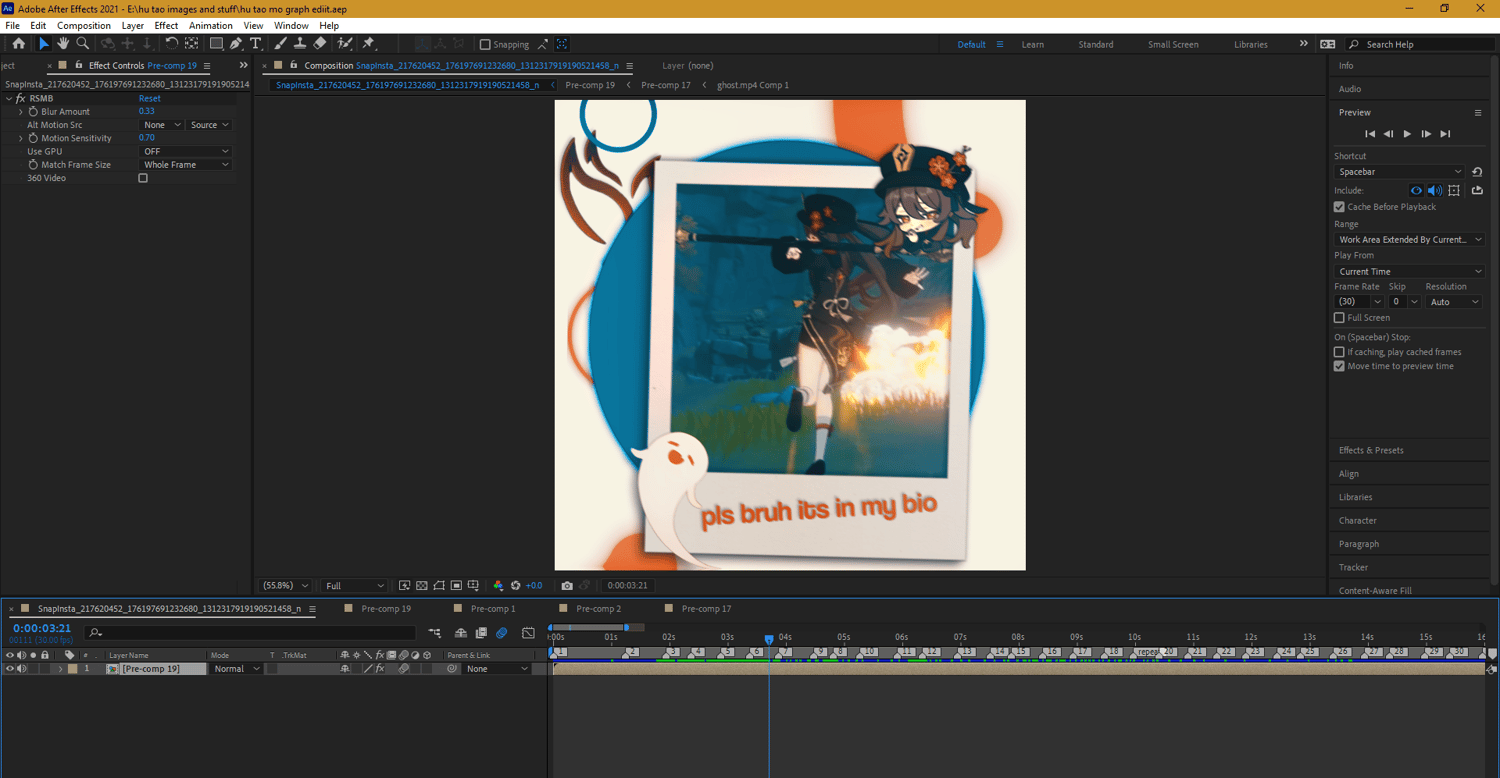Switch to the Learn workspace
Screen dimensions: 1500x778
point(1033,45)
